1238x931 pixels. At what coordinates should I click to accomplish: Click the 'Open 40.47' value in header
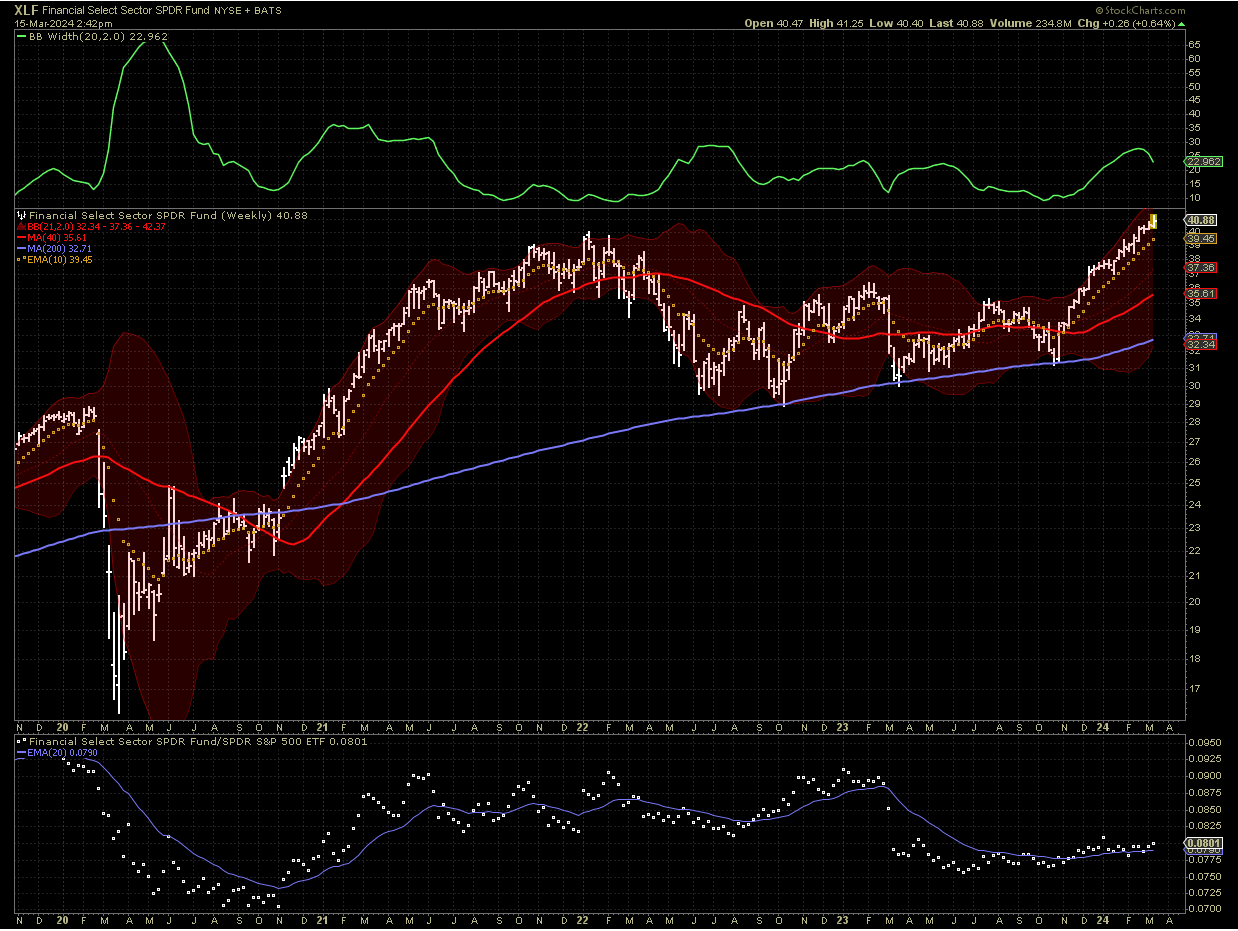pos(774,22)
